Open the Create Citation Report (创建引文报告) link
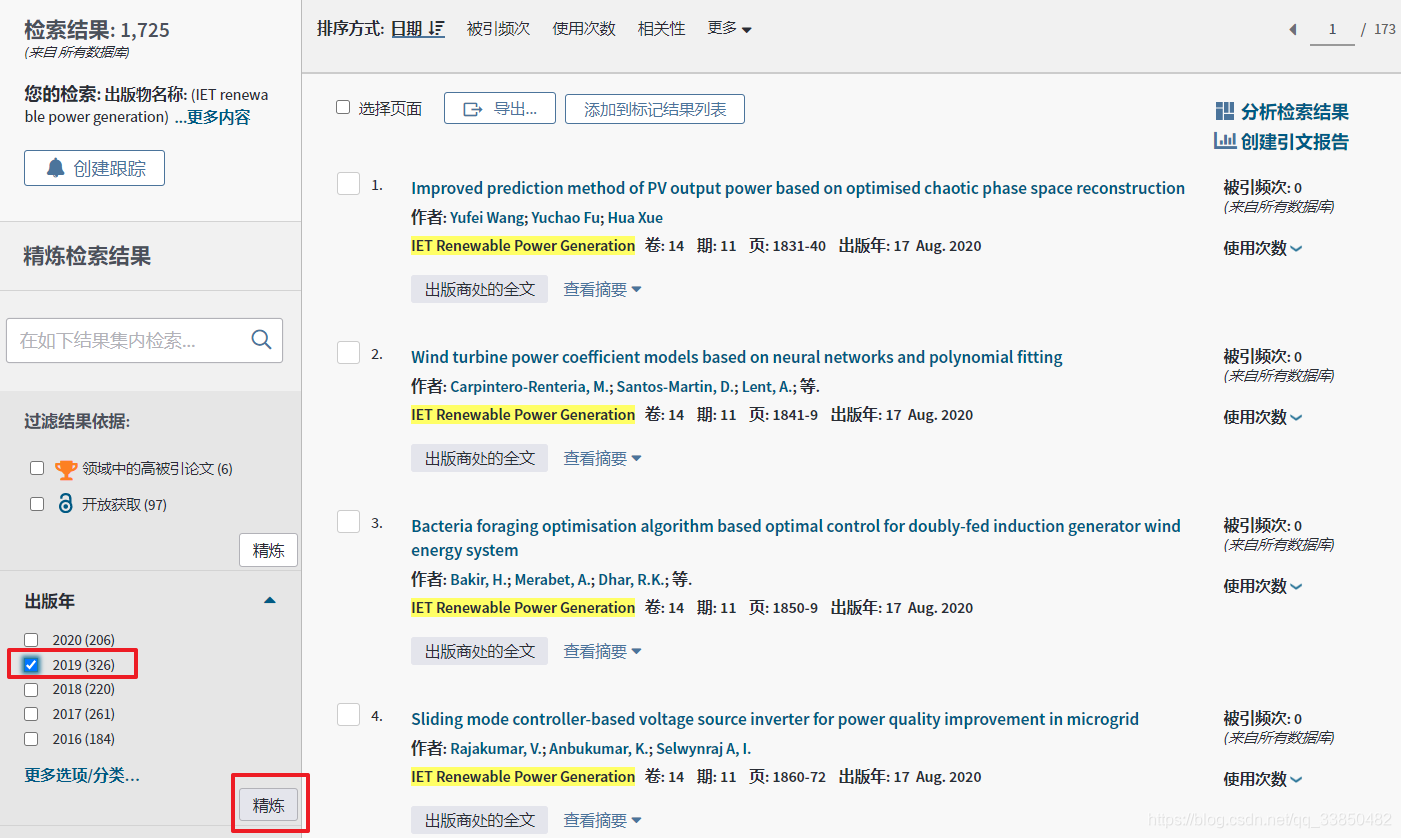Viewport: 1401px width, 838px height. pyautogui.click(x=1295, y=142)
